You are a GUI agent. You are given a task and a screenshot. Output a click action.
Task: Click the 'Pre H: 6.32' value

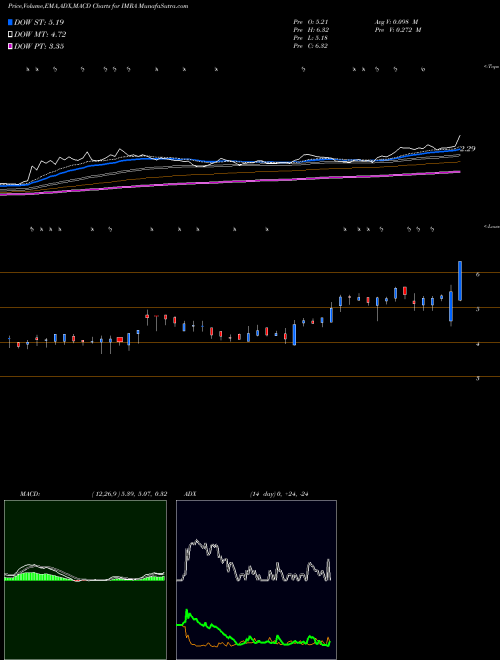point(311,30)
